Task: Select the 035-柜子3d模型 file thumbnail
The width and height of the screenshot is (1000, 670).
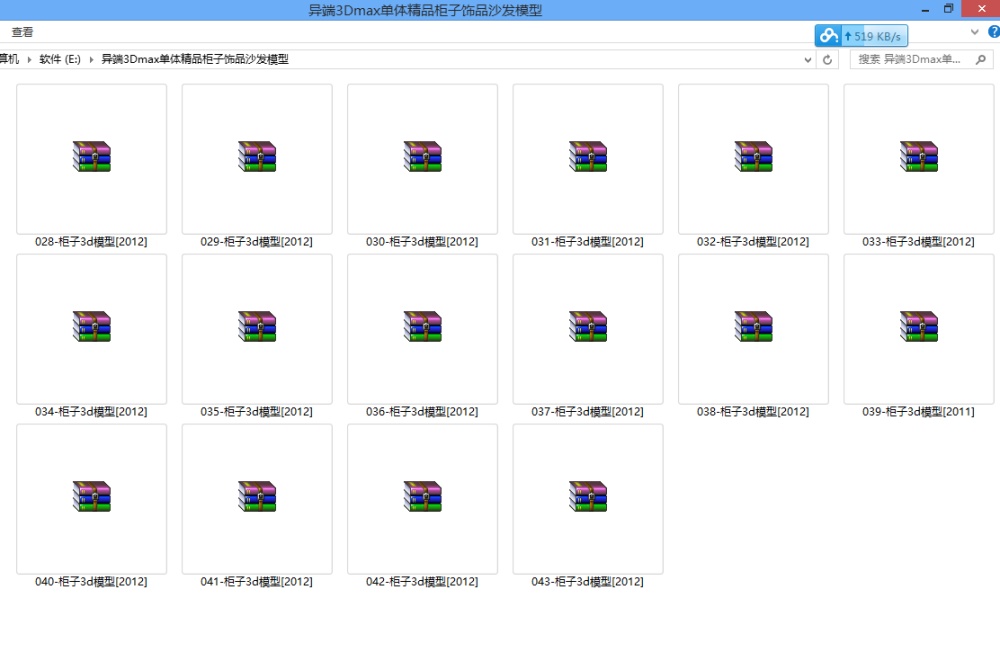Action: [256, 328]
